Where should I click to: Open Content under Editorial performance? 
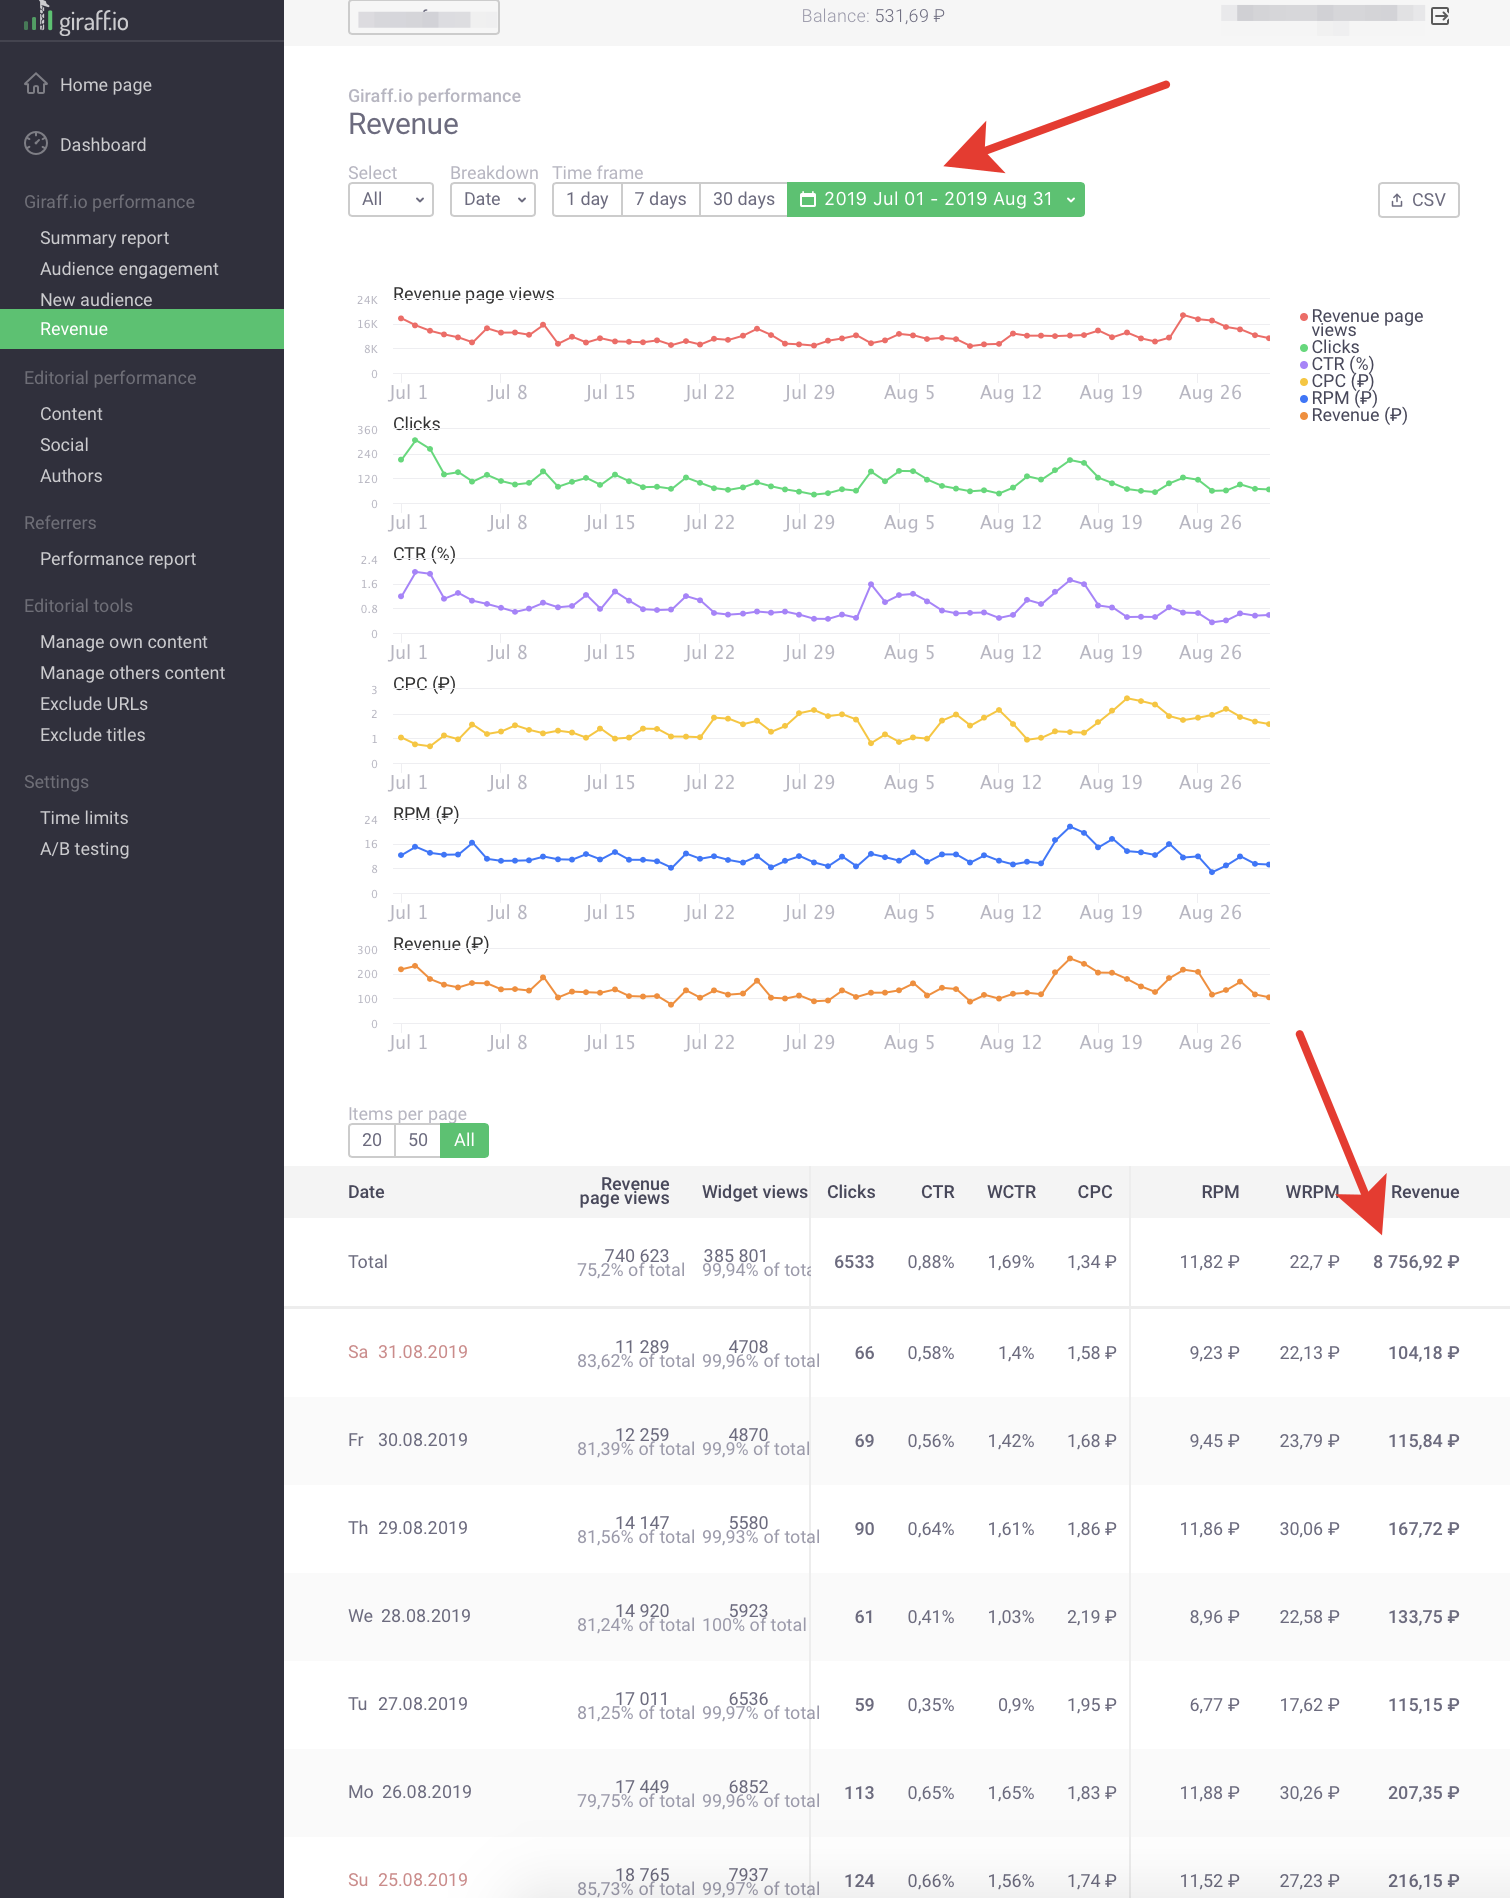pyautogui.click(x=71, y=414)
